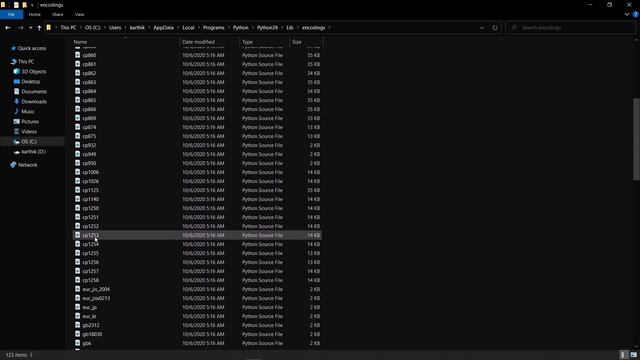Select the cp1255 file icon
This screenshot has width=640, height=360.
click(78, 253)
